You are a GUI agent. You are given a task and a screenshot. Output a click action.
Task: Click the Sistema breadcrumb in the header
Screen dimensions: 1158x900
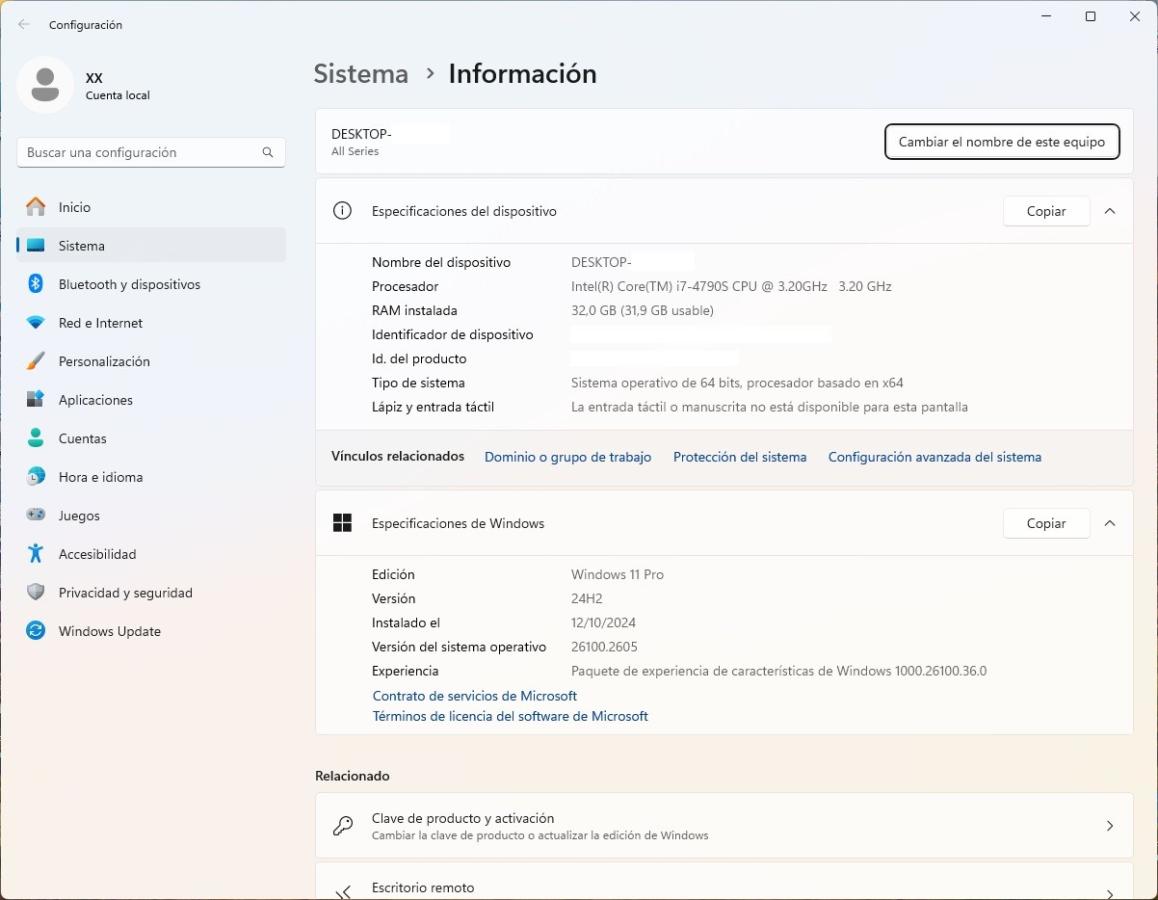pos(361,74)
